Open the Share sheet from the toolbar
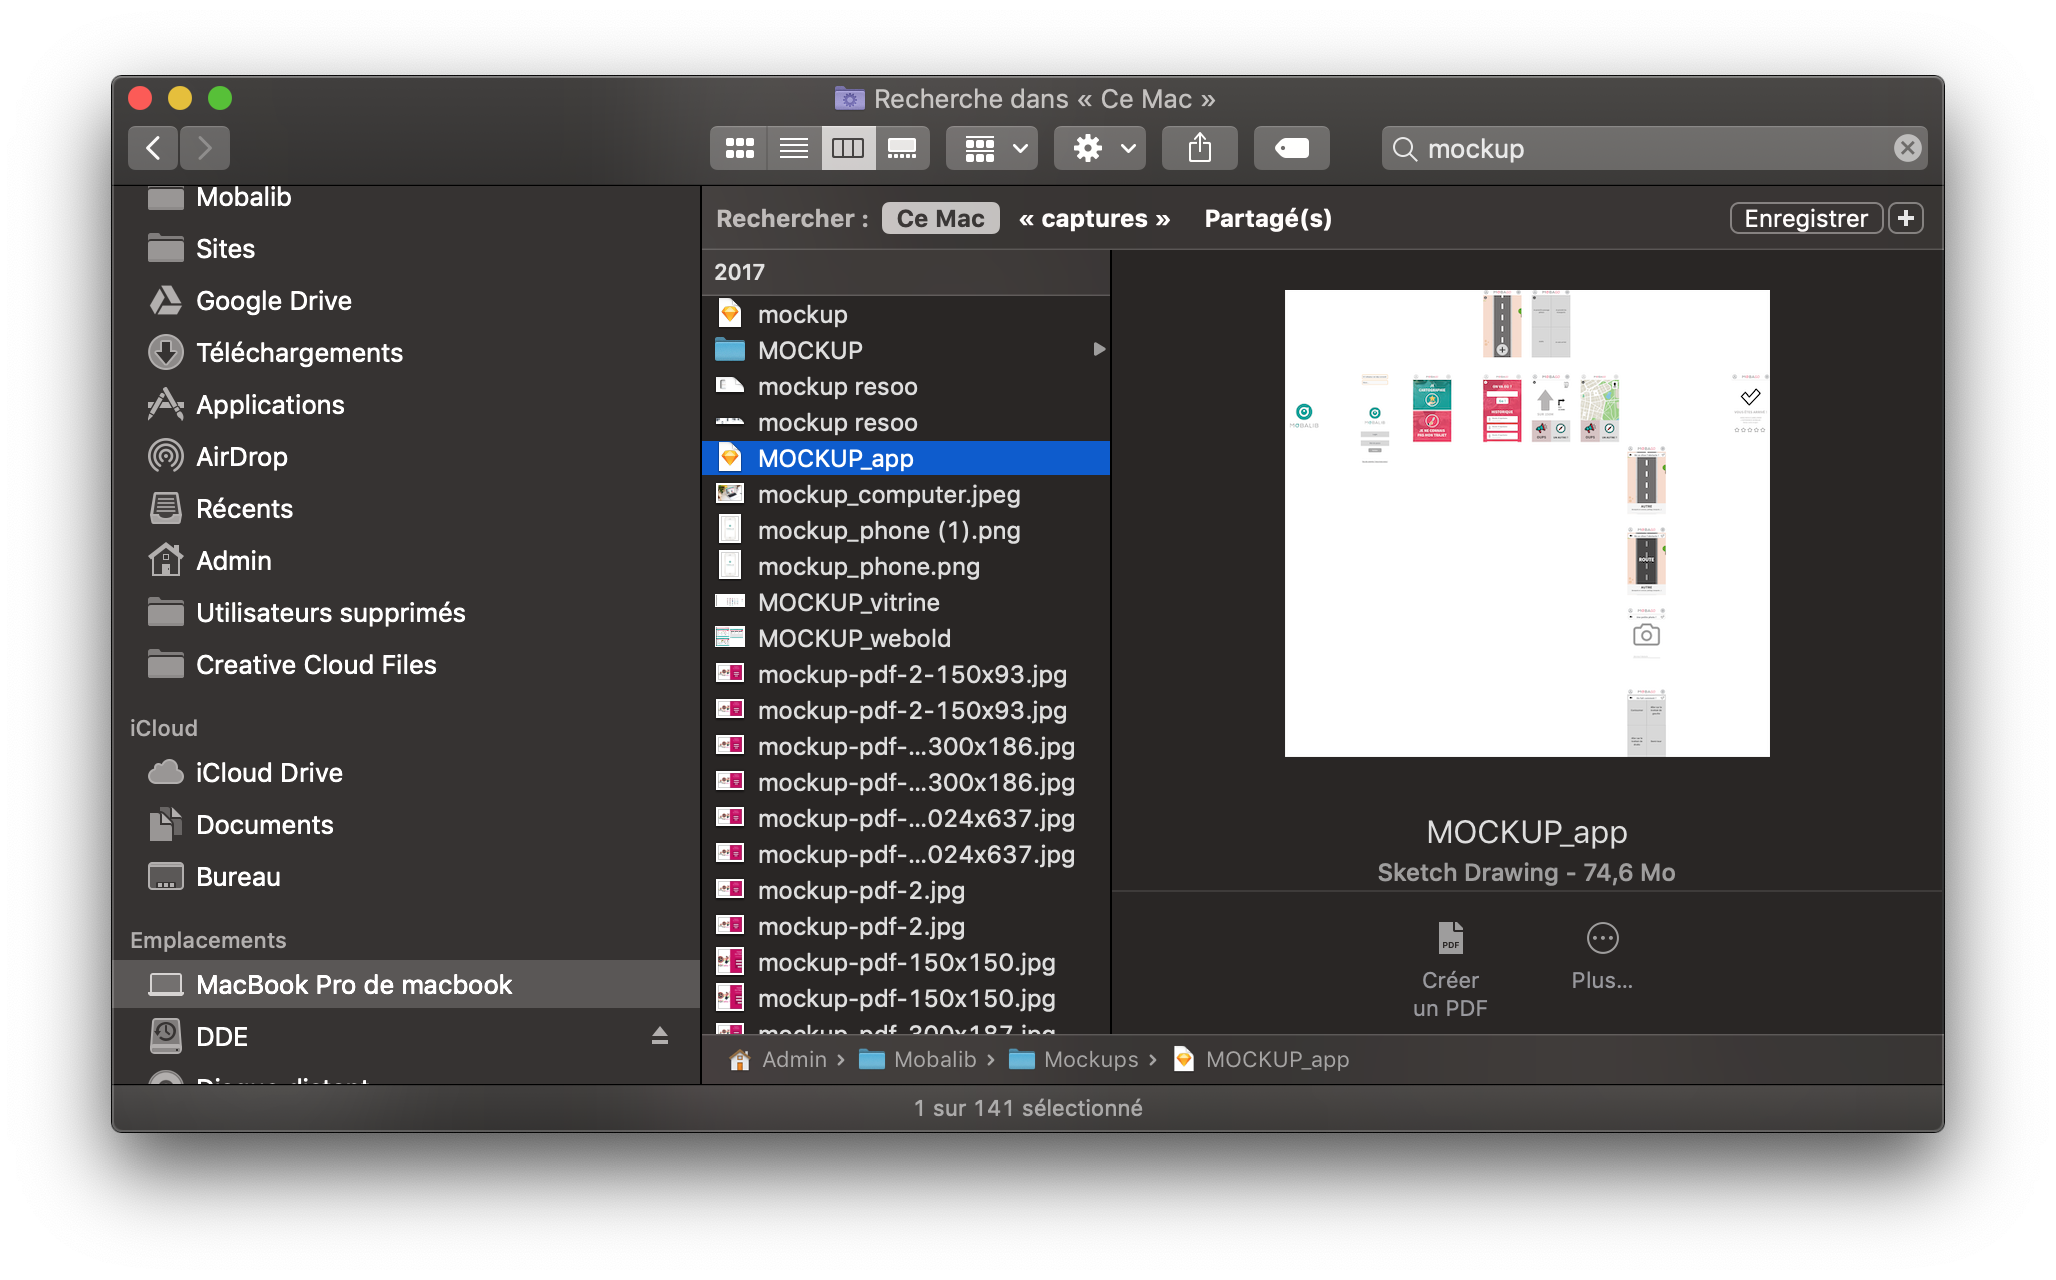2056x1280 pixels. (1199, 148)
